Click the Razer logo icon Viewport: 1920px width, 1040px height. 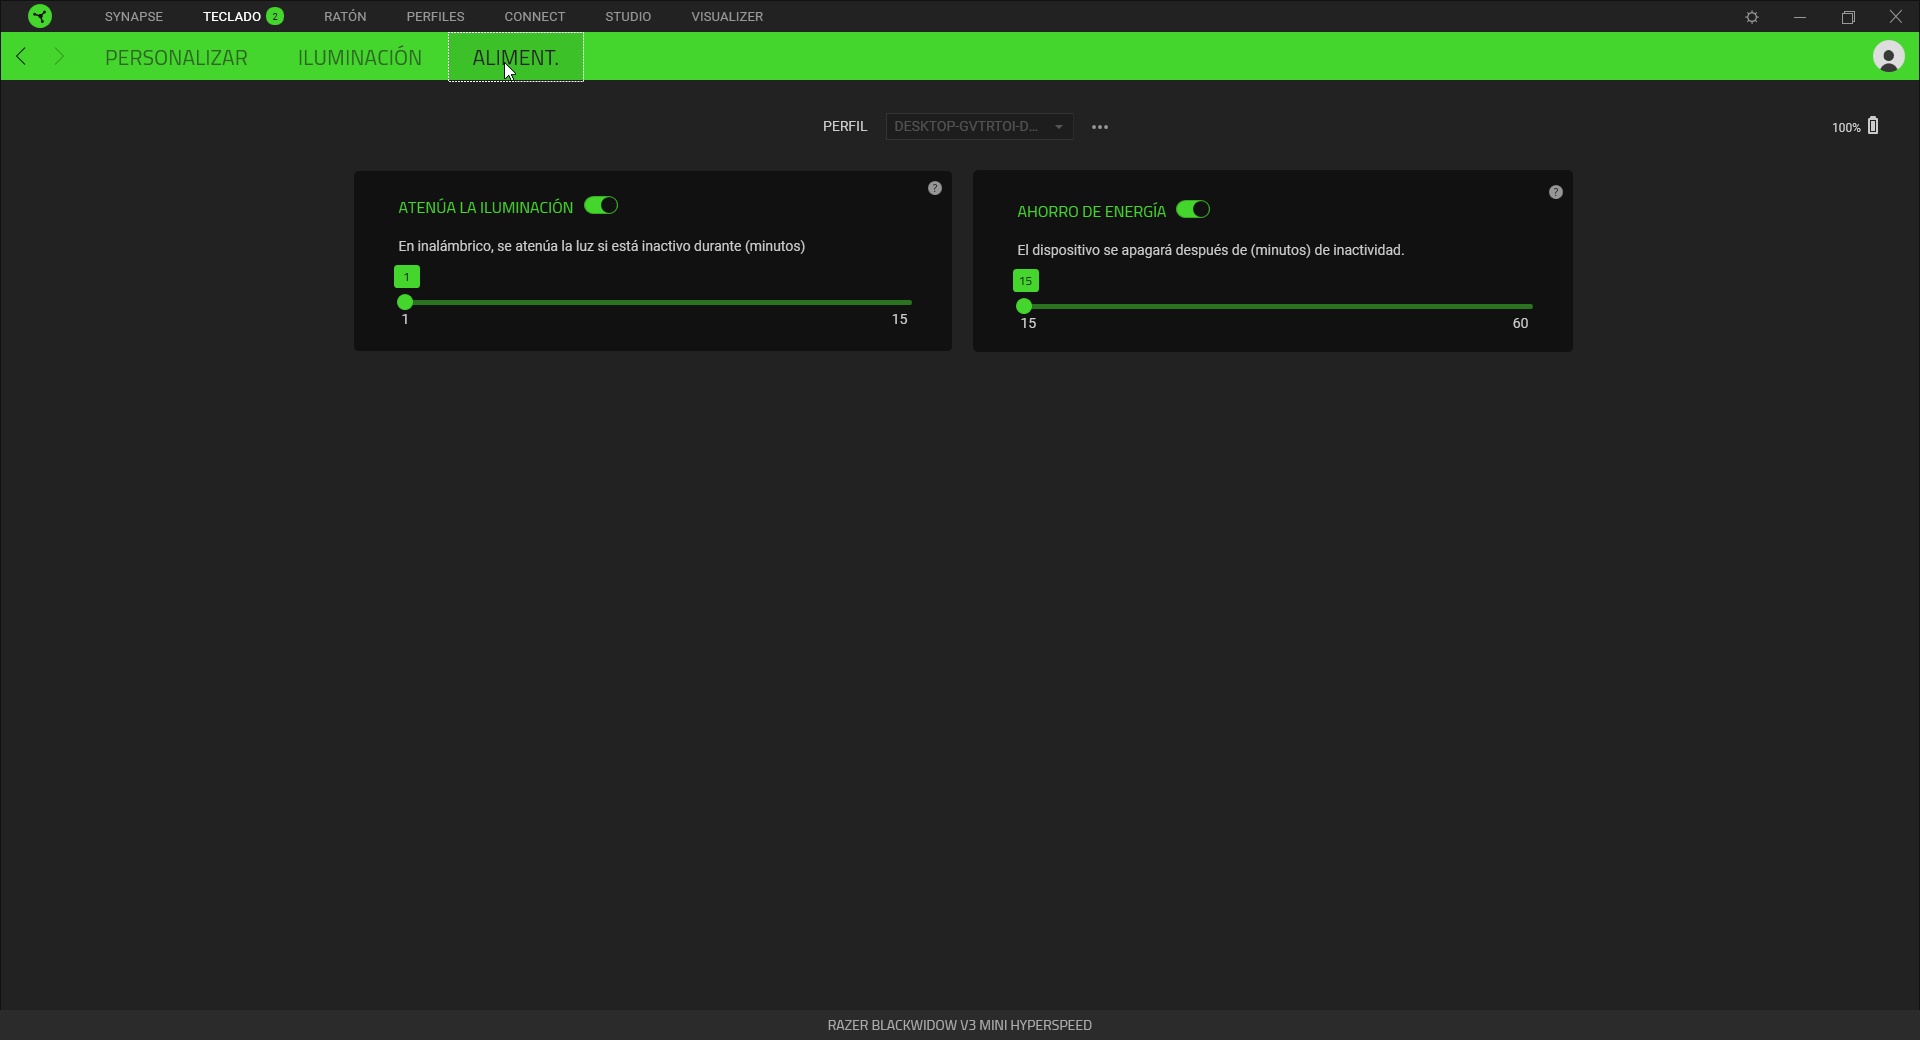point(40,16)
